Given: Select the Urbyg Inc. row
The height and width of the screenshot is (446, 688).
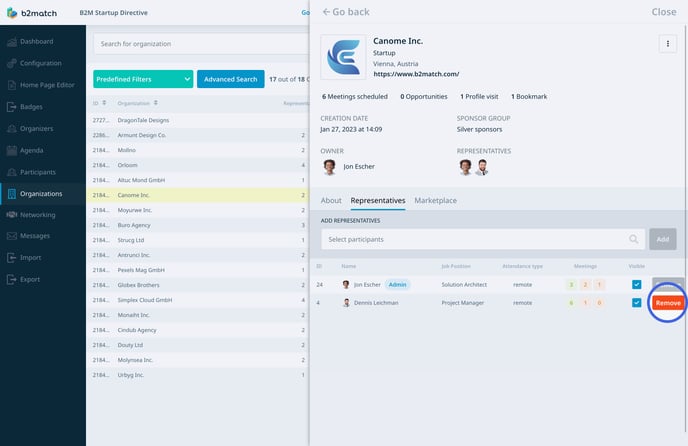Looking at the screenshot, I should pos(198,375).
